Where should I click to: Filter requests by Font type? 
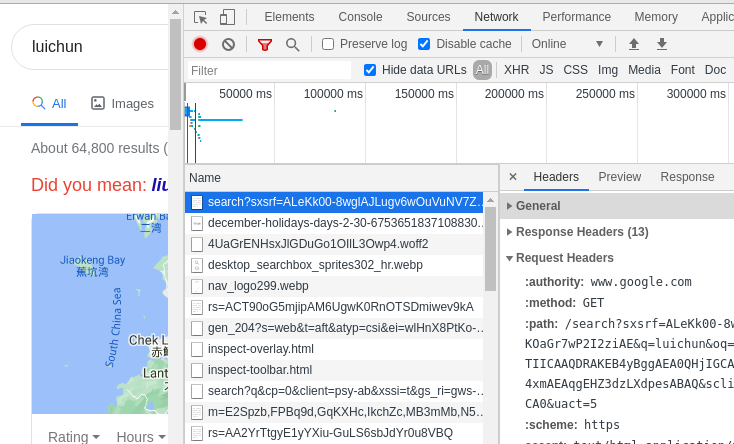683,70
